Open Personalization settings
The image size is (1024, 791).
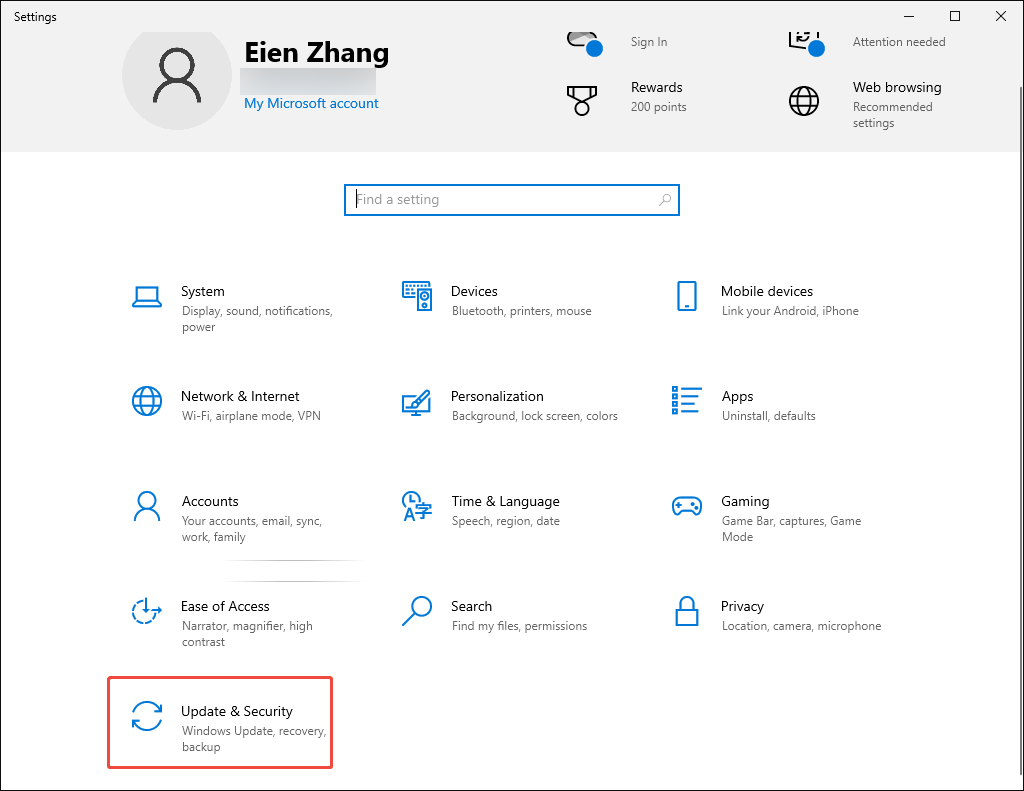coord(497,403)
